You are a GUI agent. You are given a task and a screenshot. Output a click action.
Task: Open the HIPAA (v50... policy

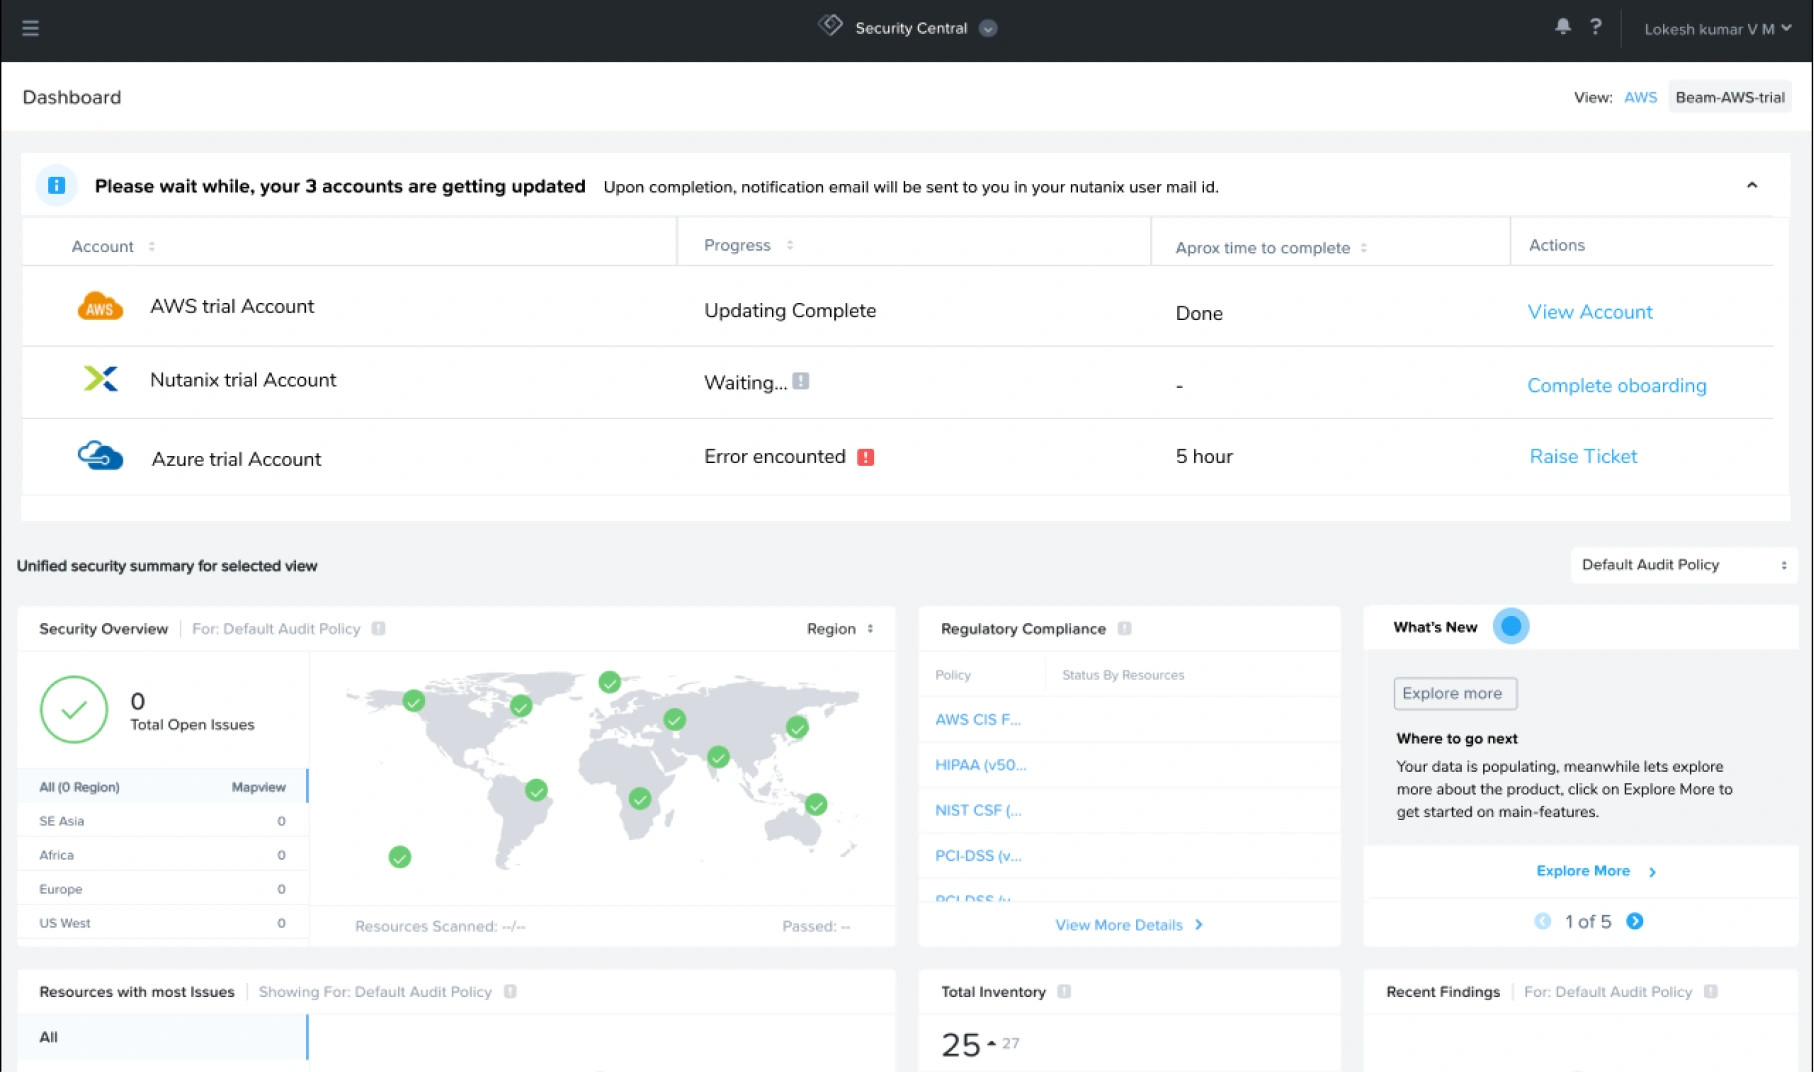pos(981,765)
